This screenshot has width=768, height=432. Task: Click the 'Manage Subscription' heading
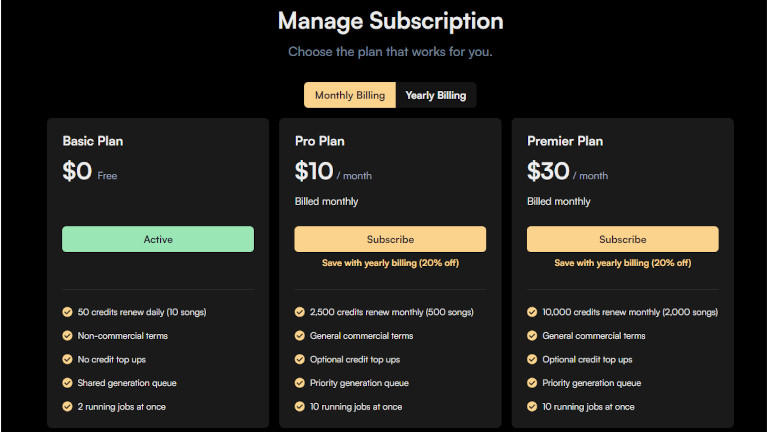click(390, 21)
